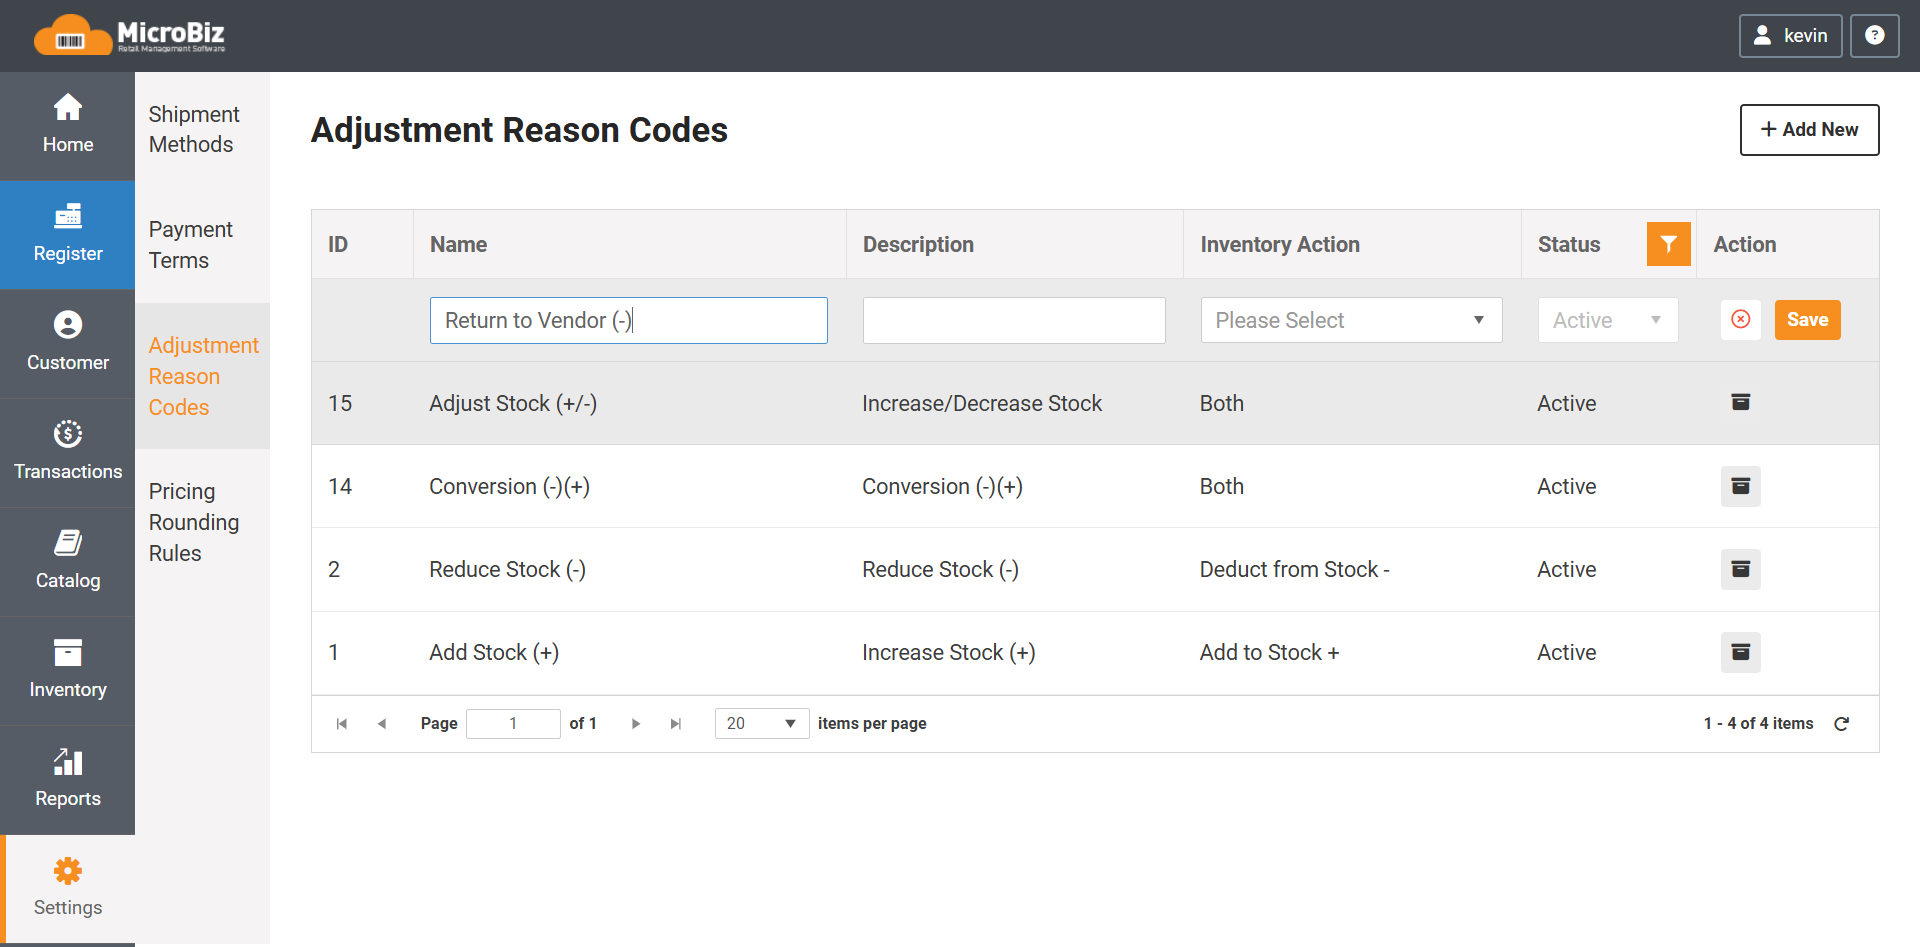Image resolution: width=1920 pixels, height=947 pixels.
Task: Open the help question mark icon
Action: tap(1874, 36)
